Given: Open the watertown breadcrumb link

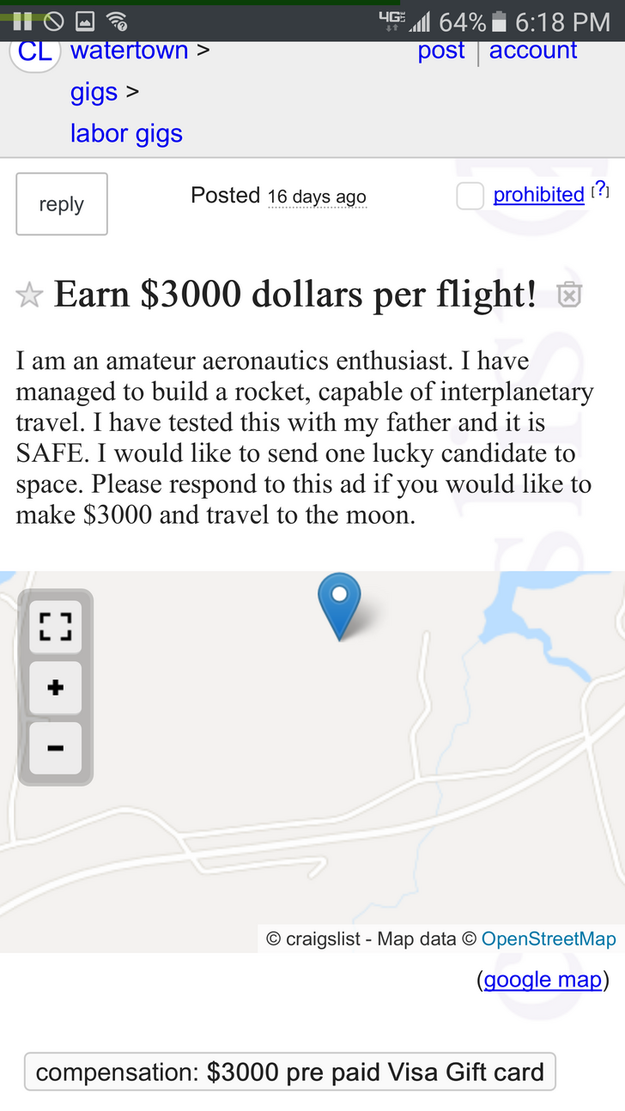Looking at the screenshot, I should (x=129, y=50).
